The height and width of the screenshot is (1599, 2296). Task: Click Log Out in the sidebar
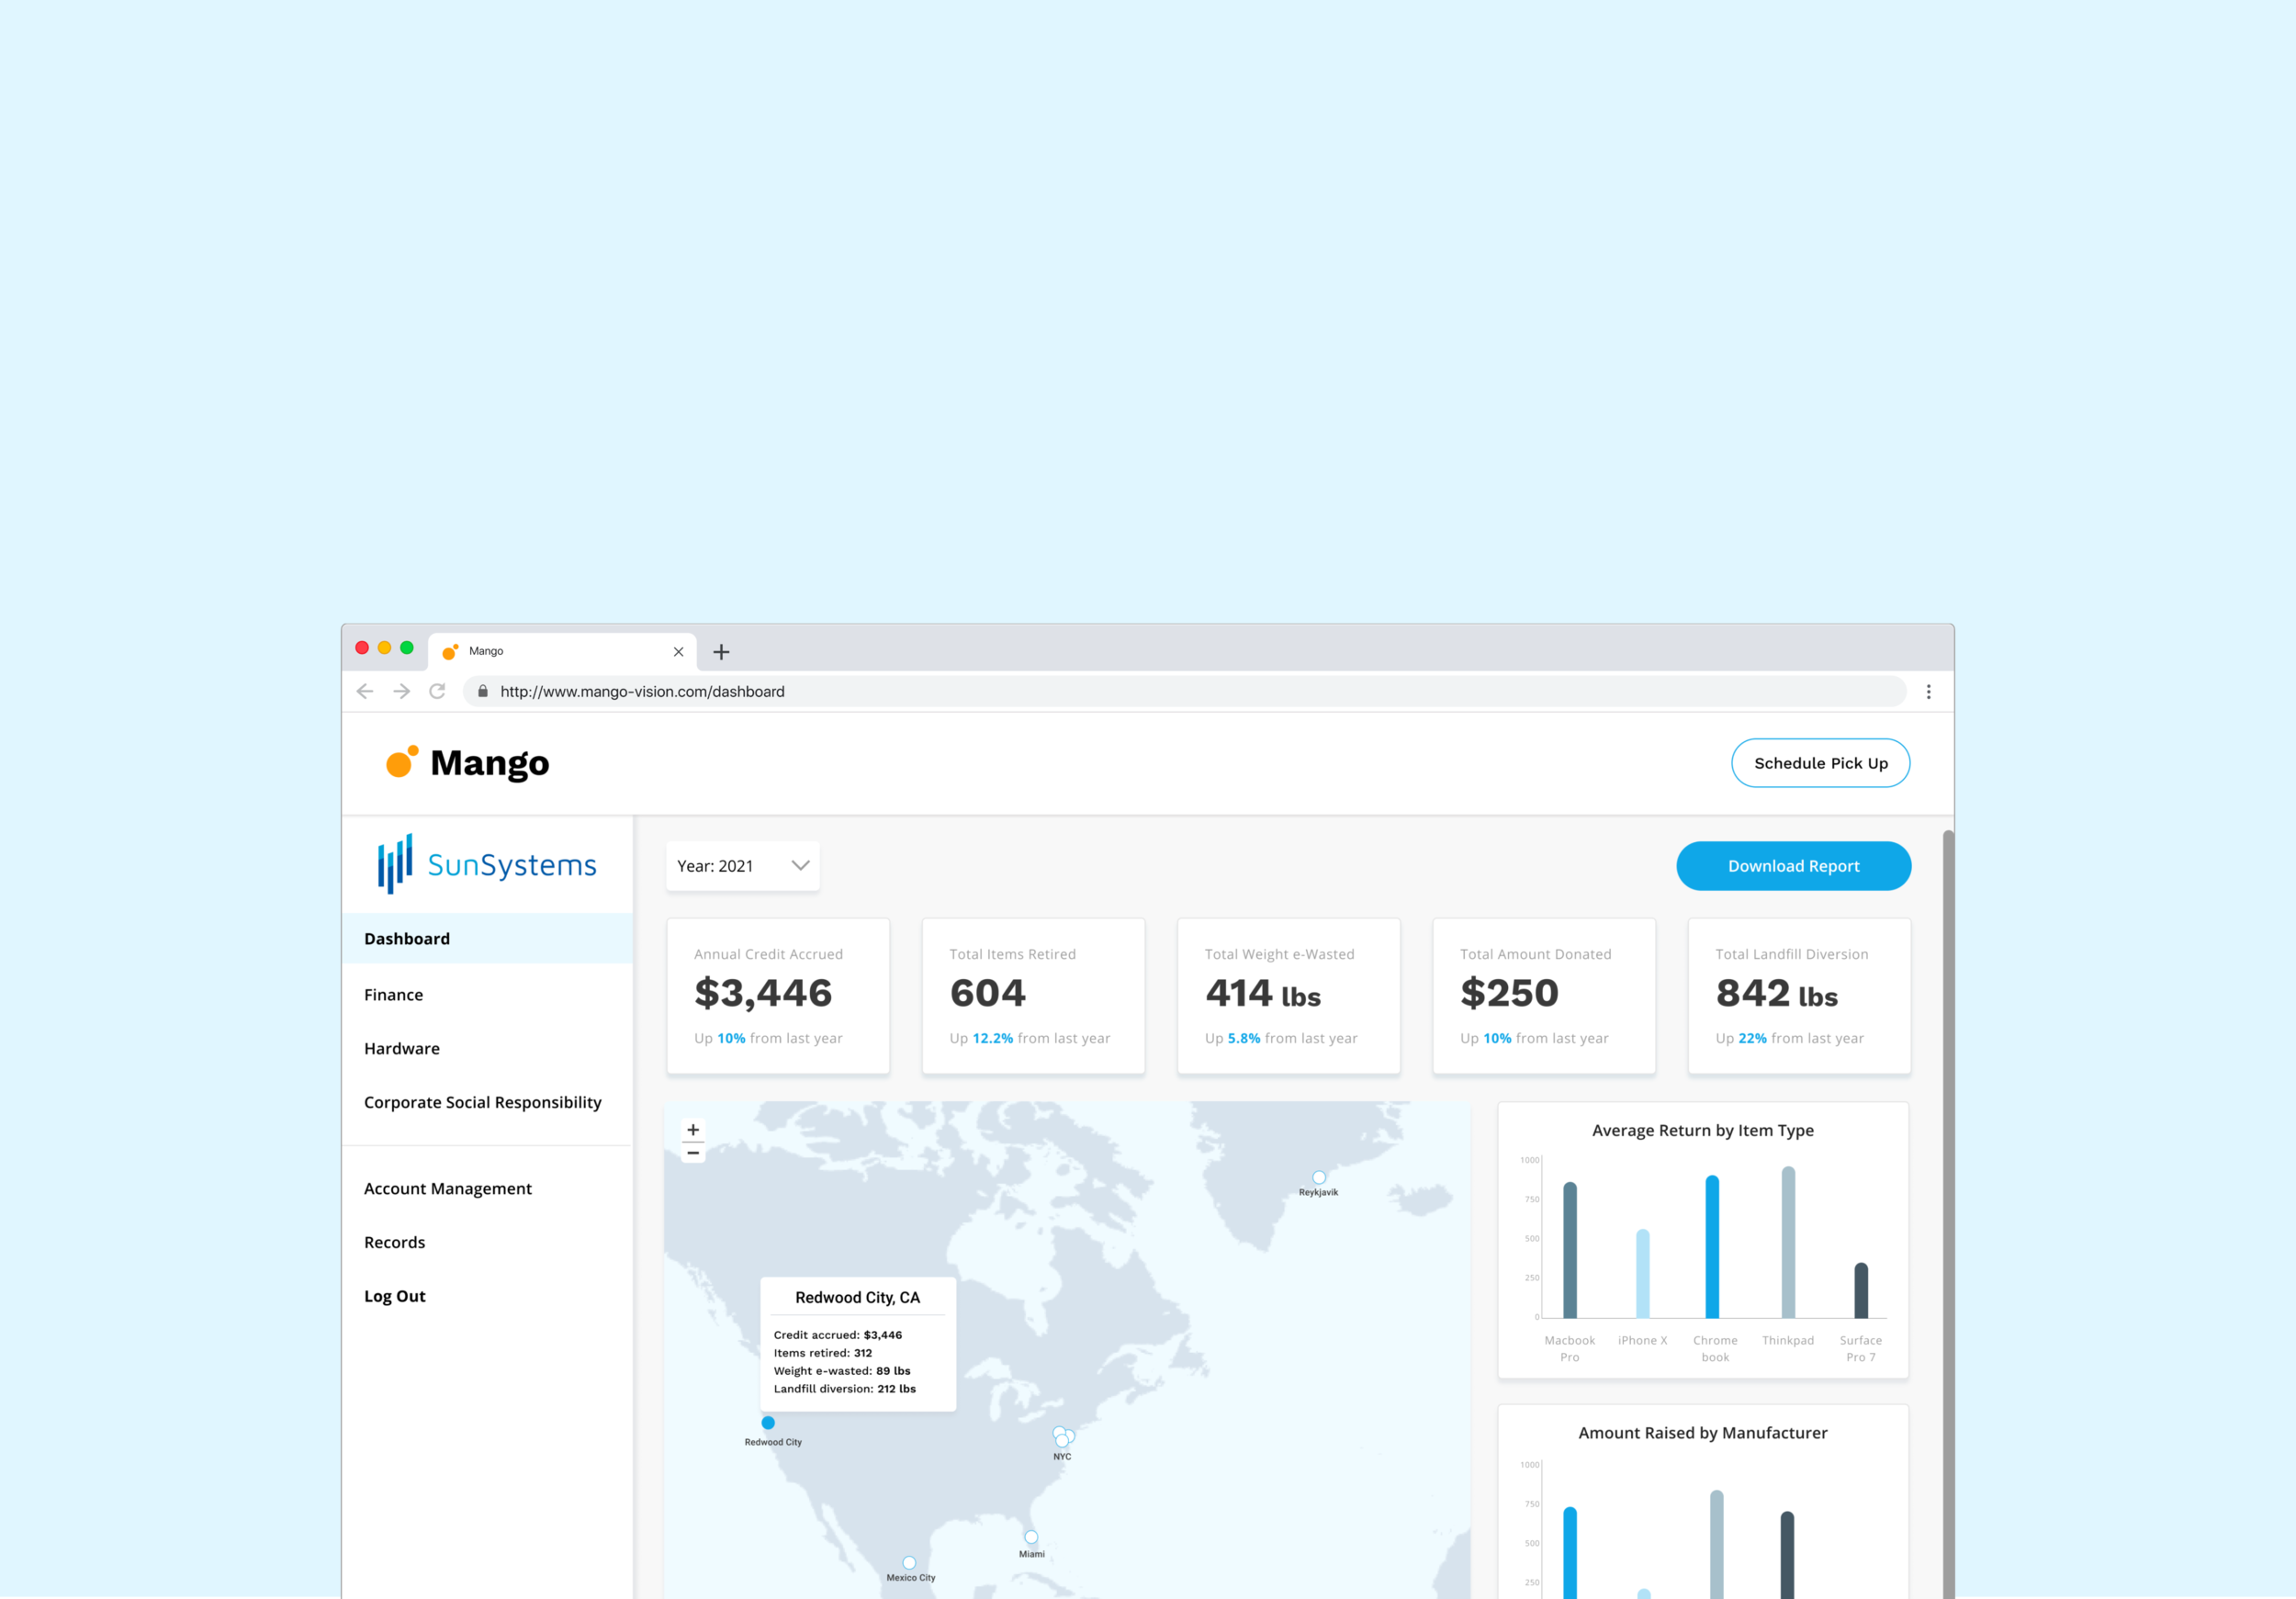tap(395, 1296)
